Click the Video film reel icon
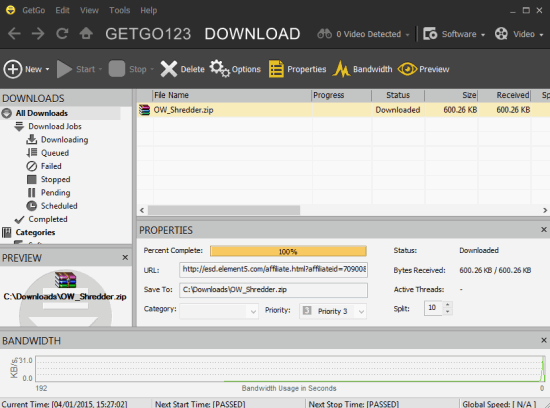550x408 pixels. 501,34
